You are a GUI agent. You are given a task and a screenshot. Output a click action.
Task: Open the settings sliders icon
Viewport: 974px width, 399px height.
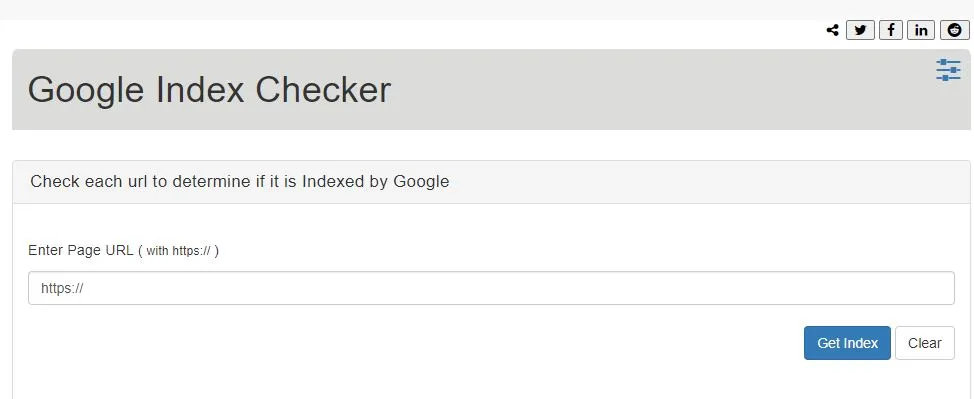(948, 70)
